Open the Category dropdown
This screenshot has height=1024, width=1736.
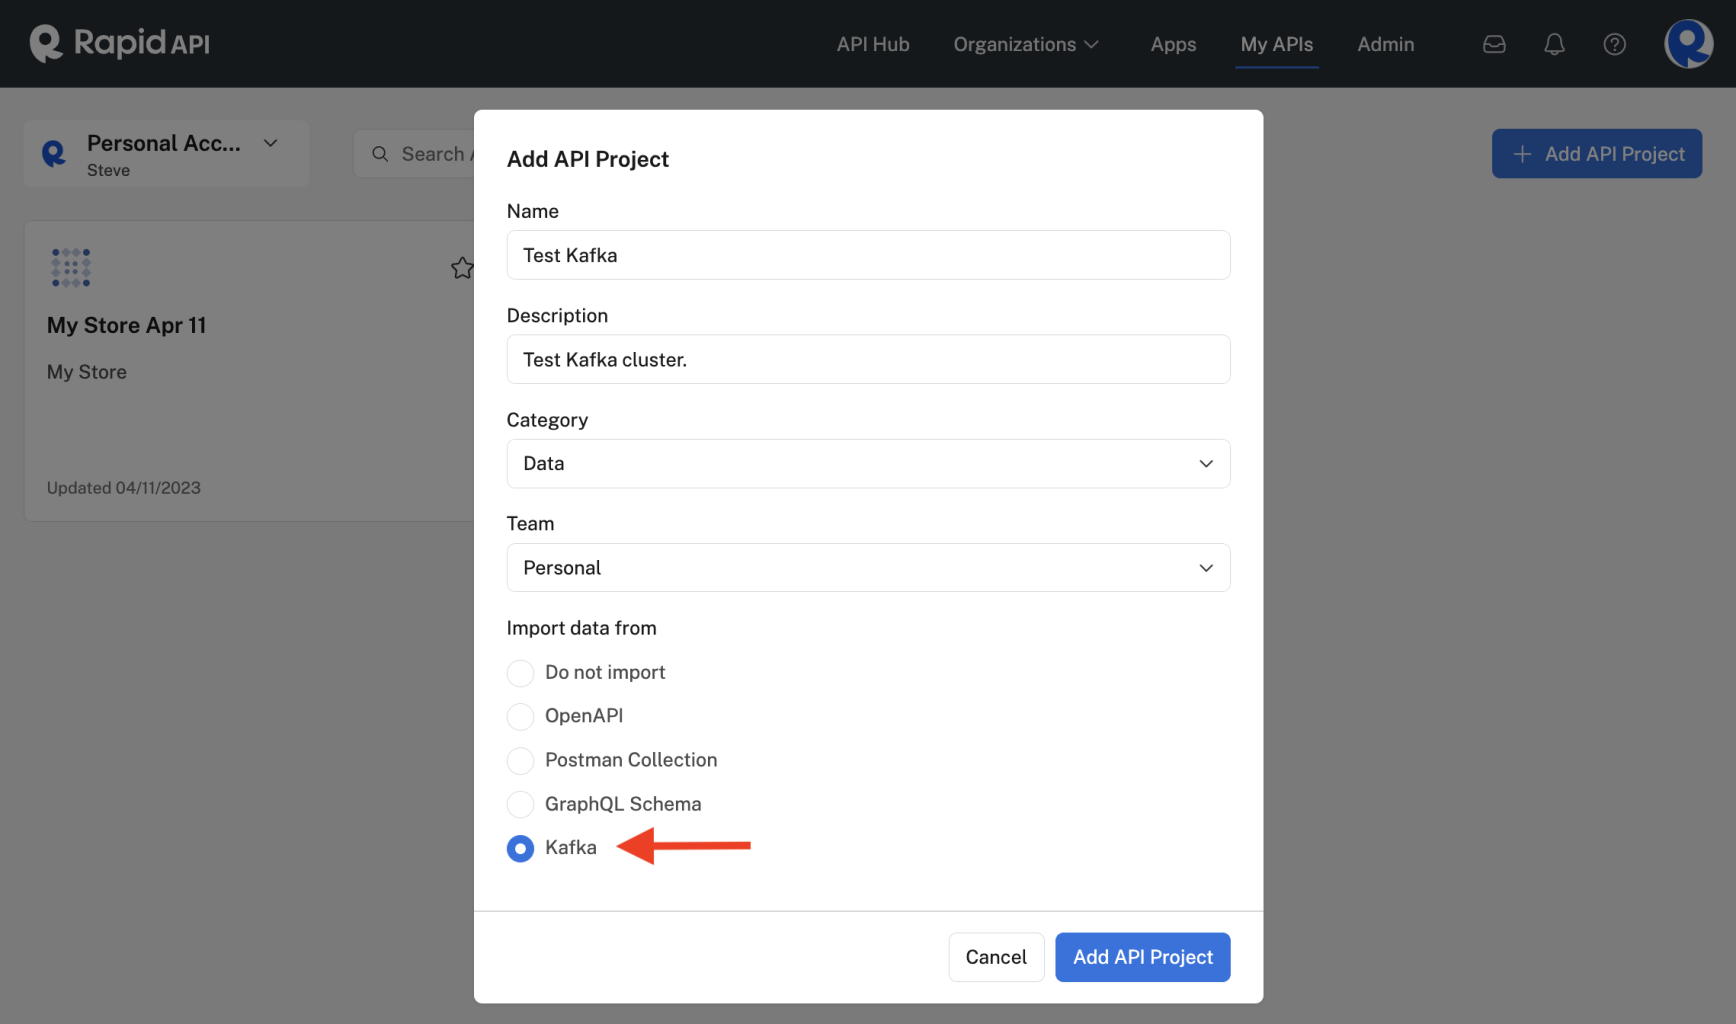click(x=868, y=464)
